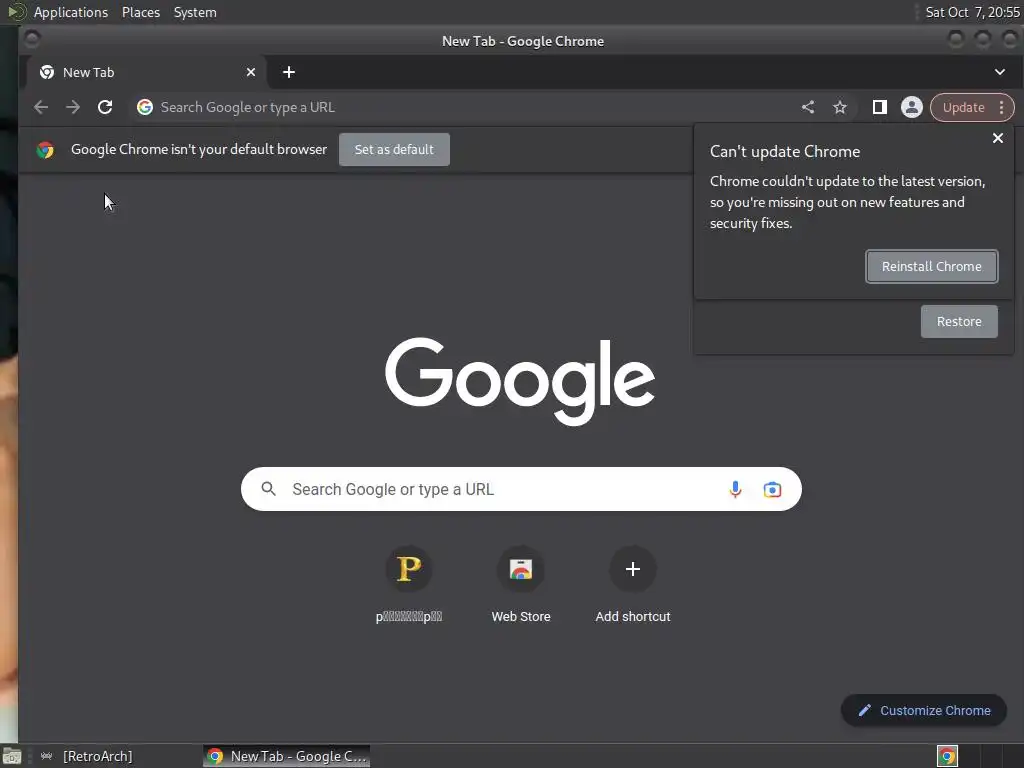Close the New Tab tab
The height and width of the screenshot is (768, 1024).
[x=251, y=72]
